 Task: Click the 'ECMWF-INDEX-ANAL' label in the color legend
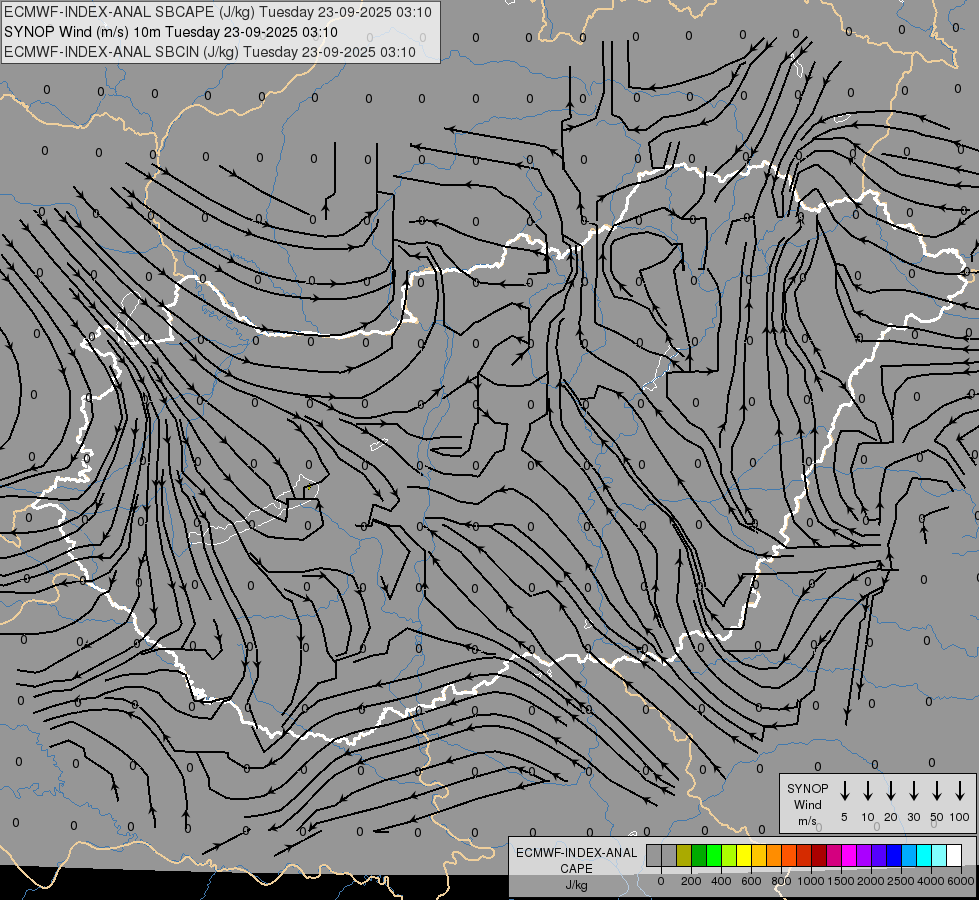pyautogui.click(x=576, y=853)
